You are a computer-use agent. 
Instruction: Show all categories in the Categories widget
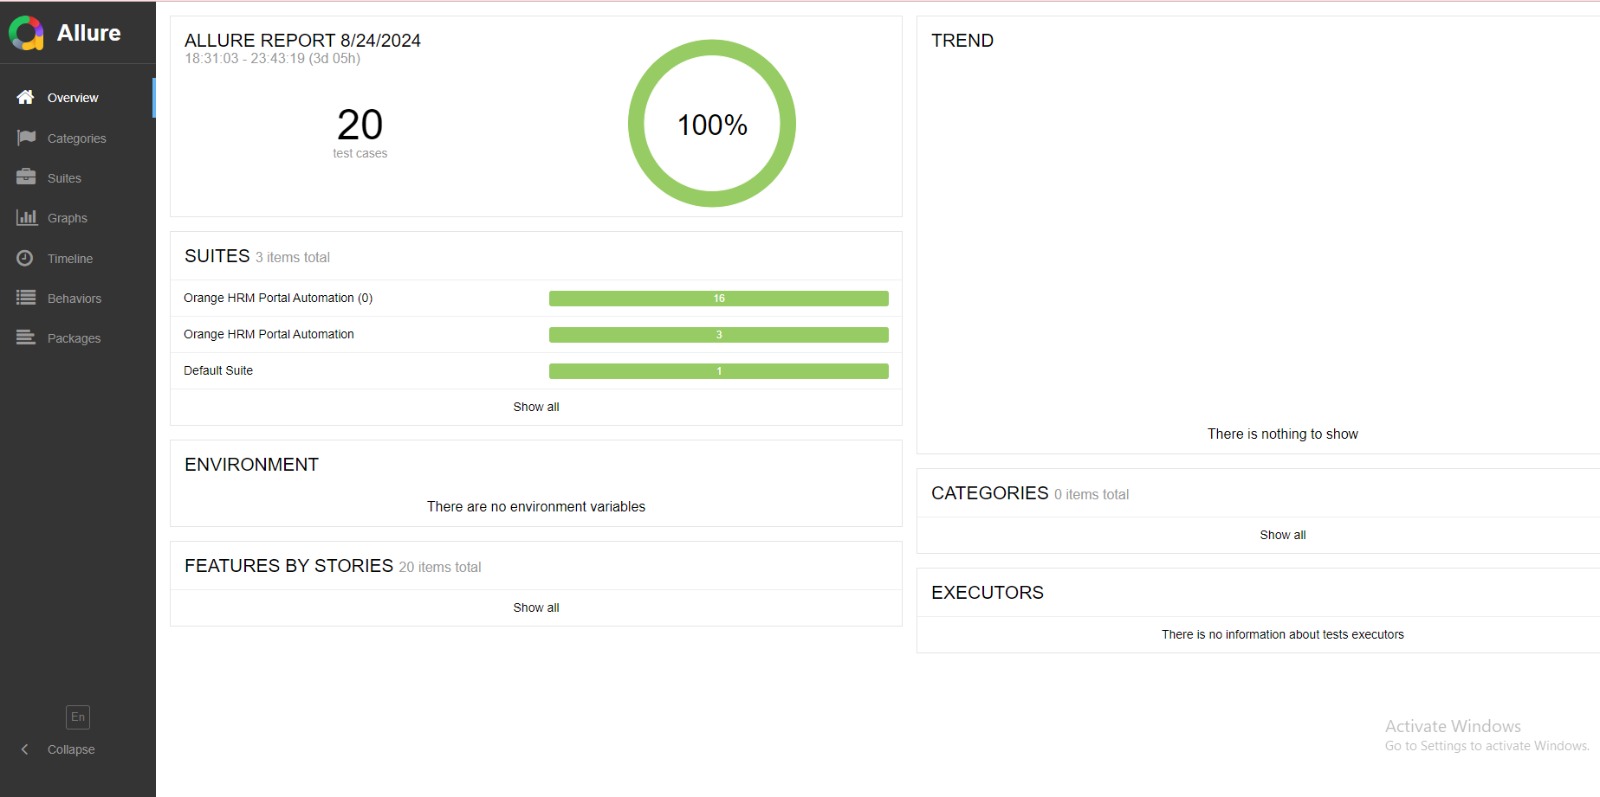tap(1282, 535)
